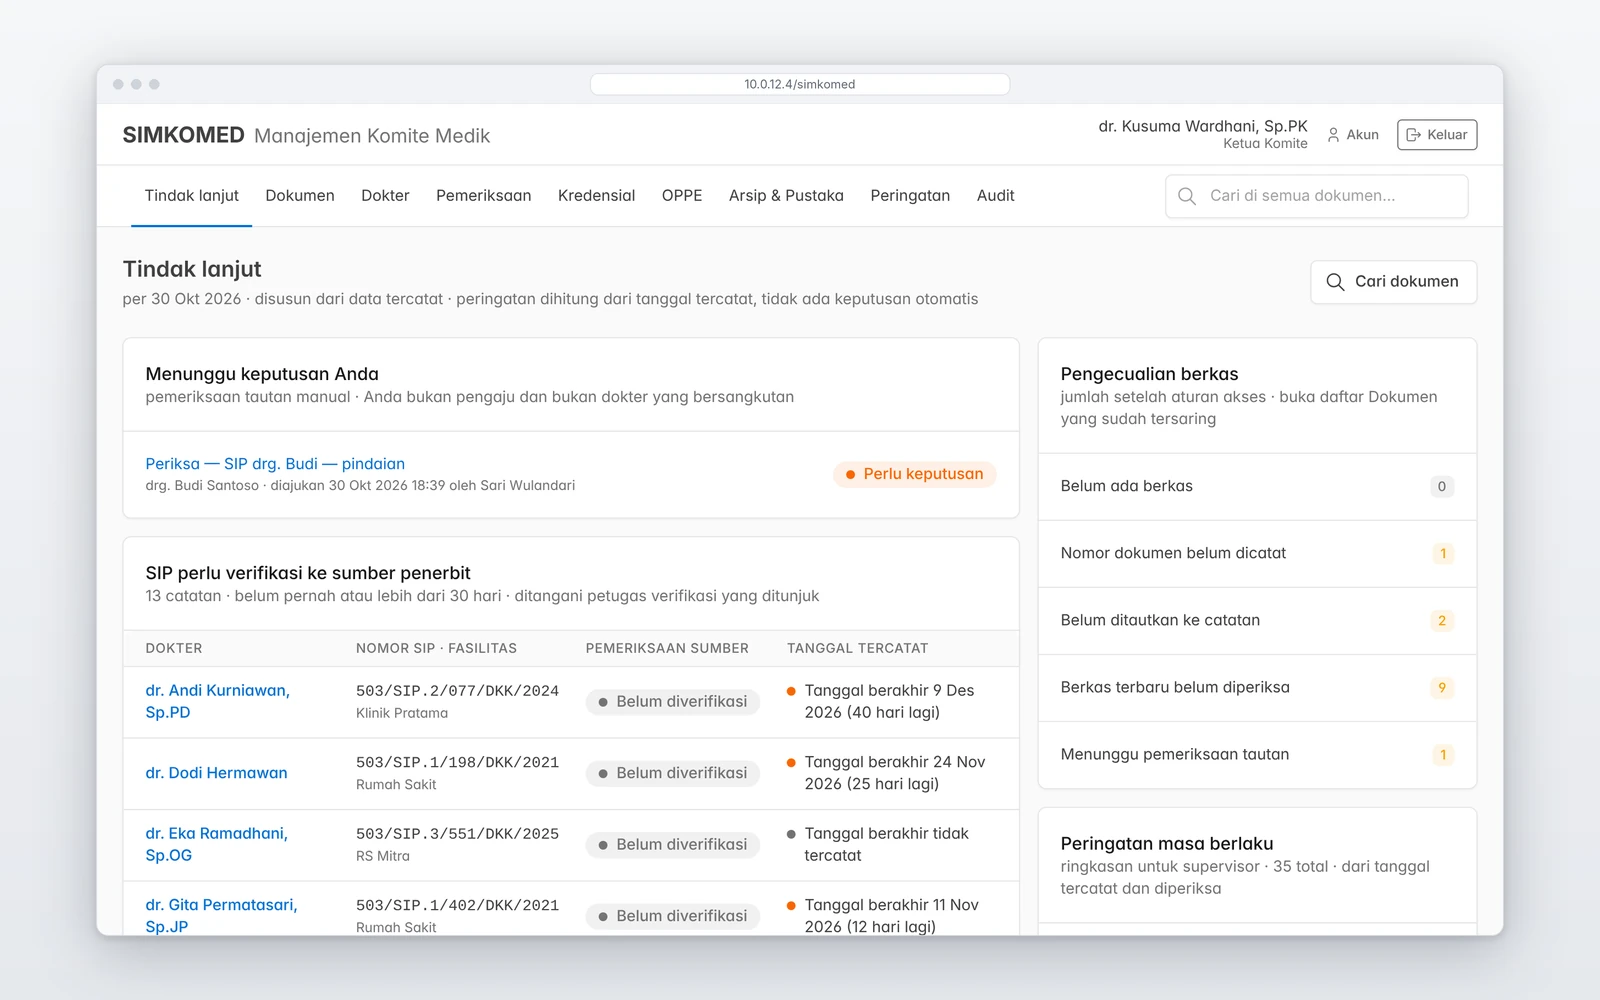Click 'Tanggal berakhir tidak tercatat' text
Image resolution: width=1600 pixels, height=1000 pixels.
tap(887, 845)
